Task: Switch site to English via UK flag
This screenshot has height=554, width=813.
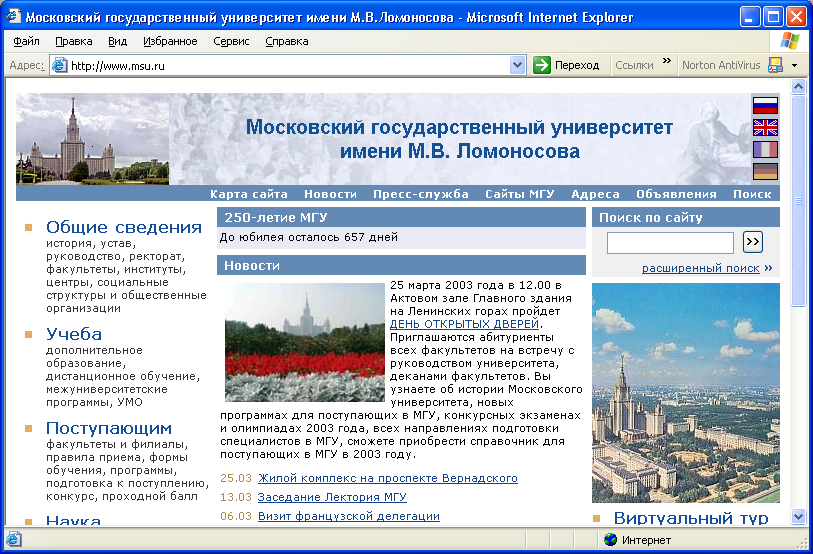Action: point(765,127)
